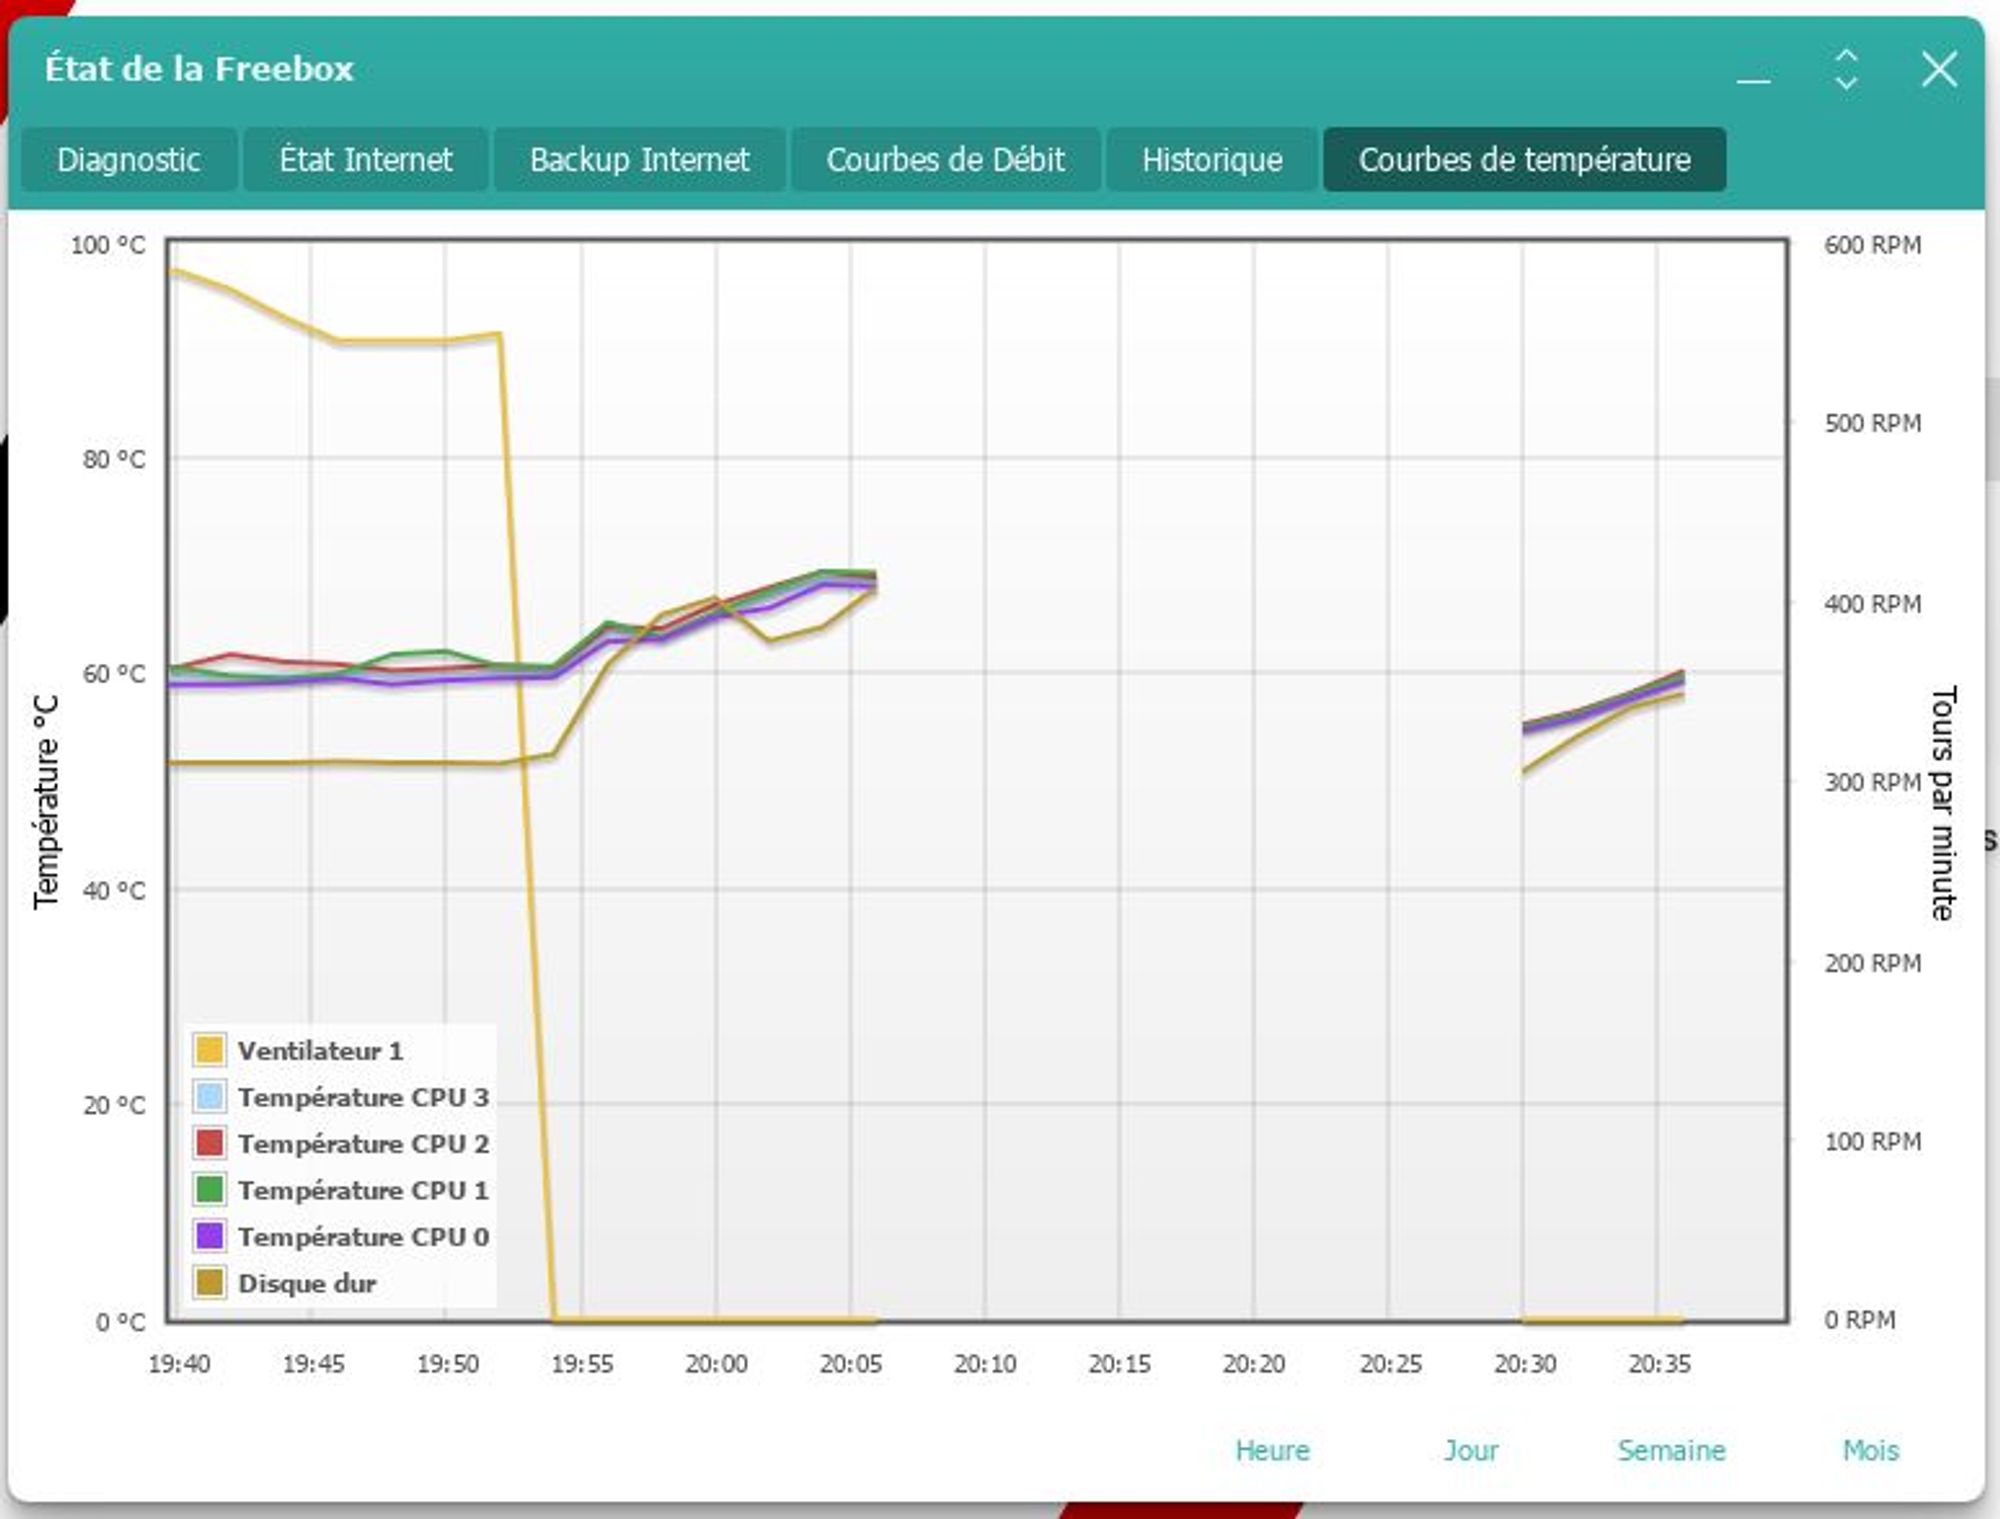Show the Heure time range
The width and height of the screenshot is (2000, 1519).
coord(1272,1450)
